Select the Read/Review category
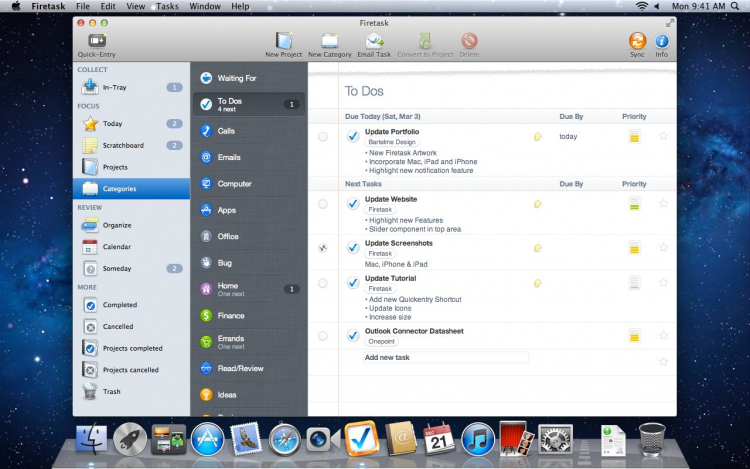Screen dimensions: 750x469 (x=249, y=369)
